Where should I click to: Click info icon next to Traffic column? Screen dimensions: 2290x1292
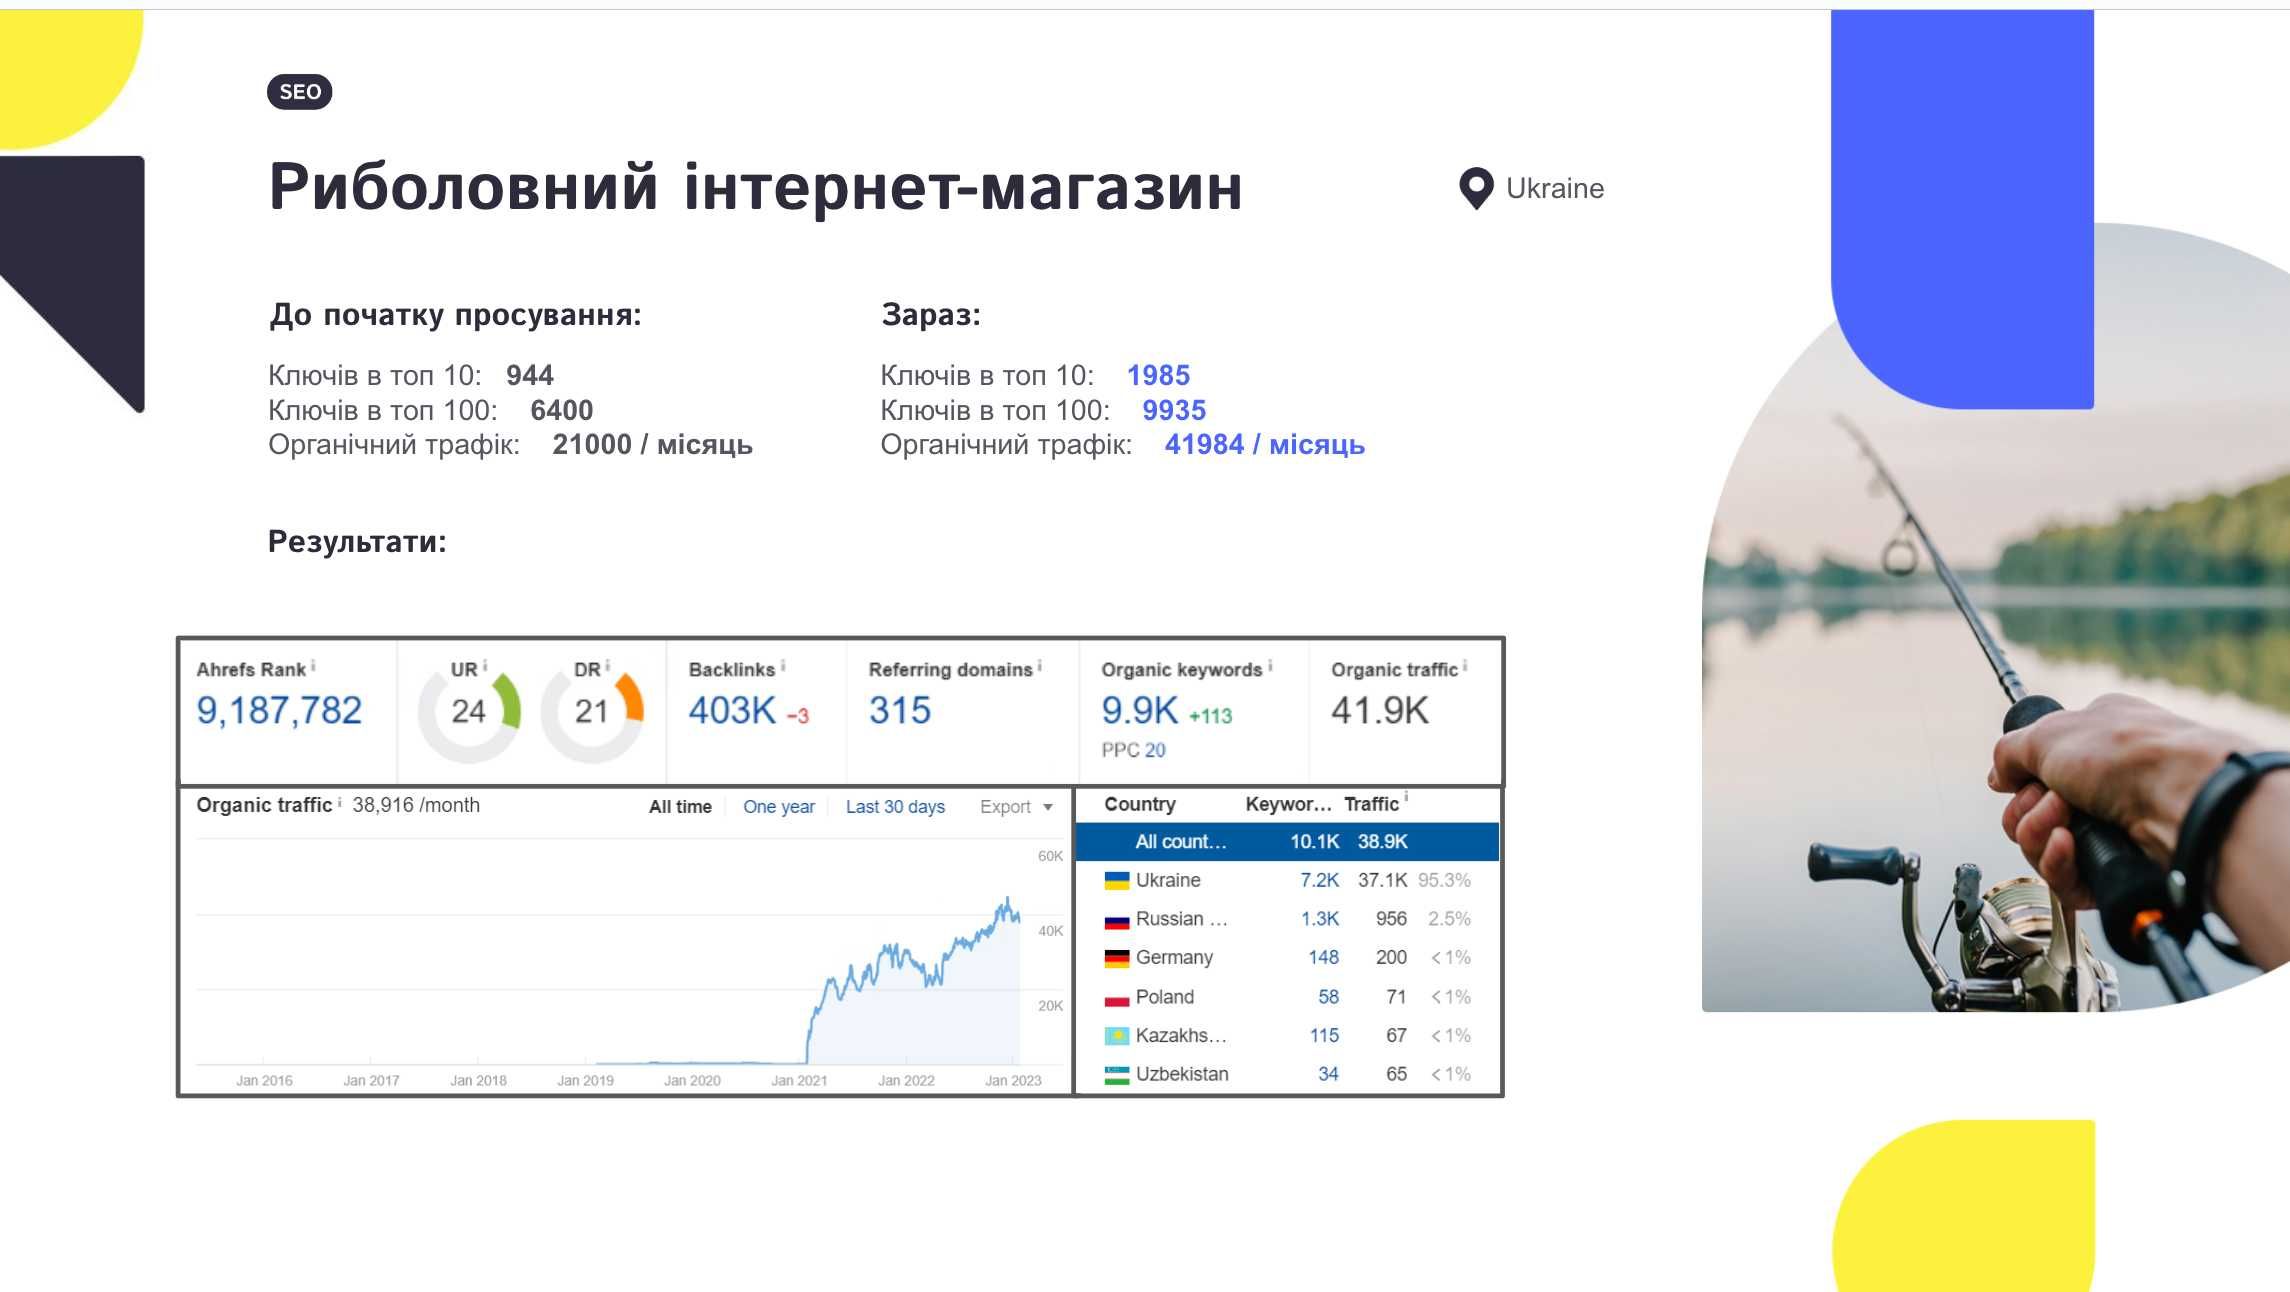click(x=1406, y=798)
